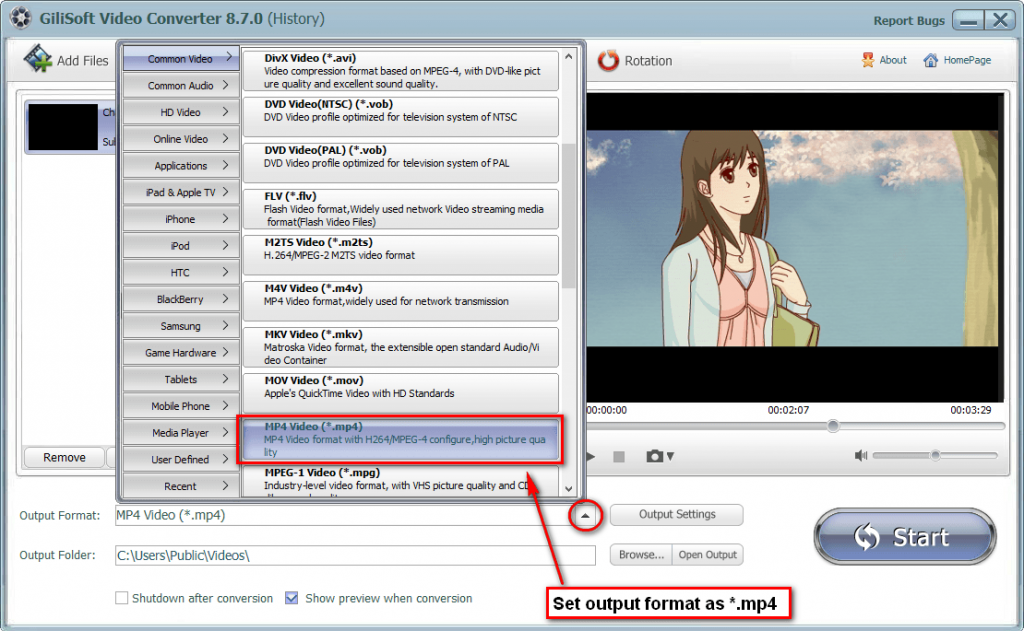Click the video seek slider handle
Viewport: 1024px width, 631px height.
pyautogui.click(x=833, y=427)
